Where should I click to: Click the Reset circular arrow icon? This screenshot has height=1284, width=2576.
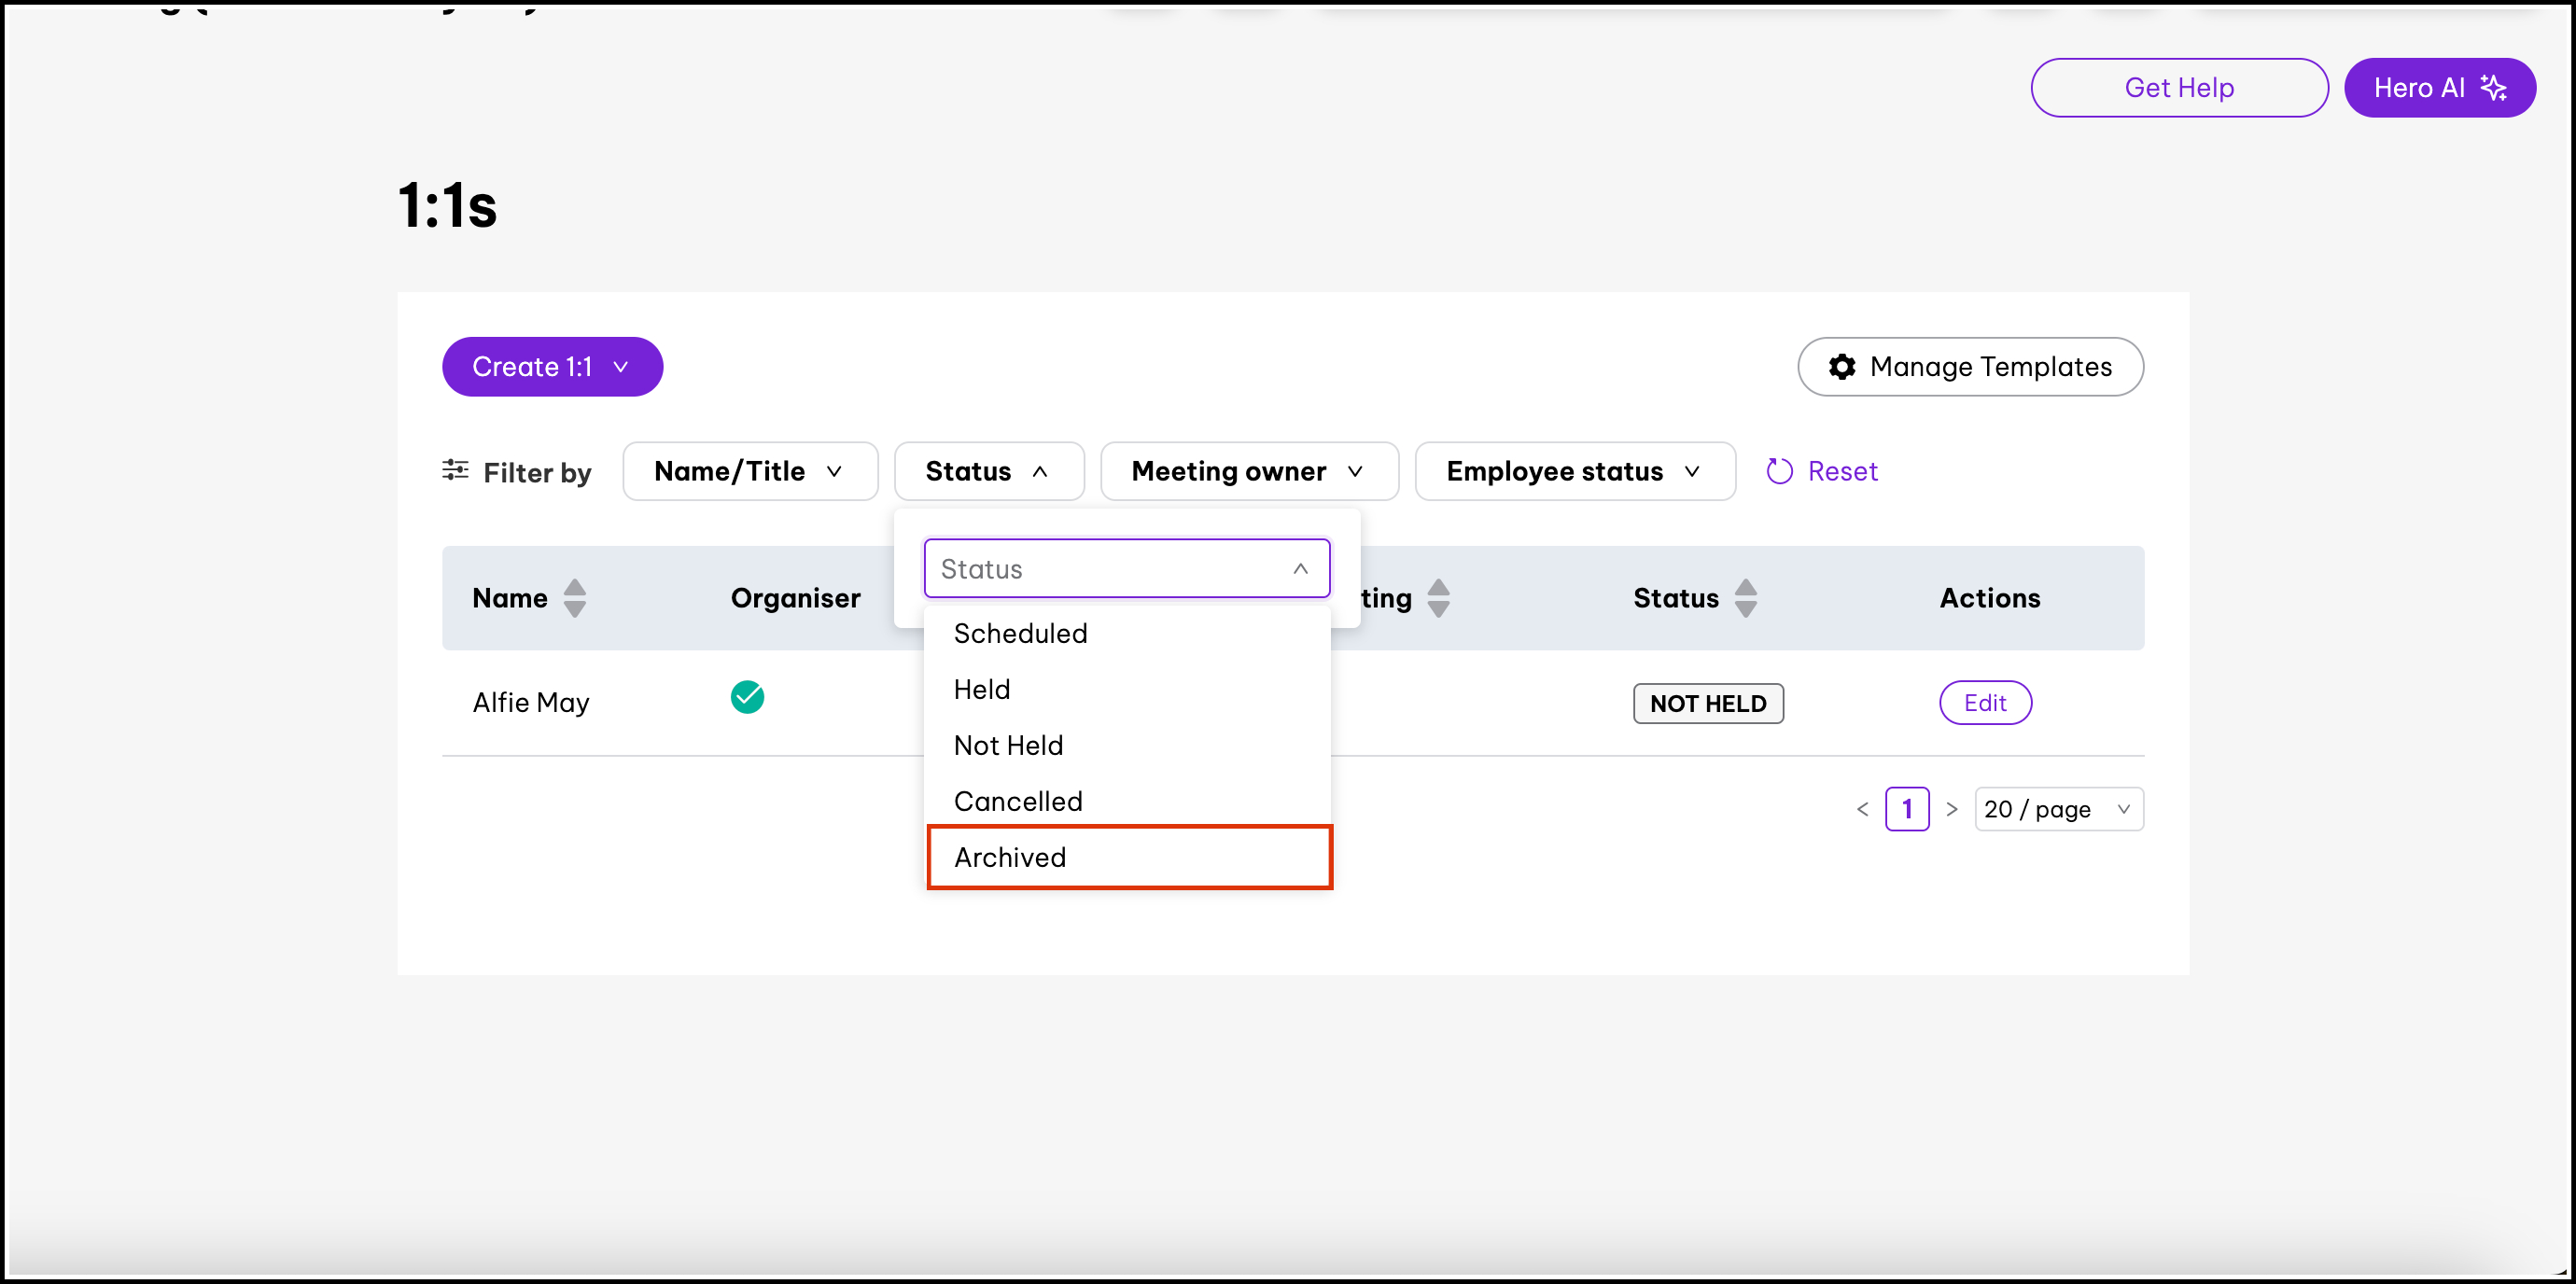[1779, 471]
